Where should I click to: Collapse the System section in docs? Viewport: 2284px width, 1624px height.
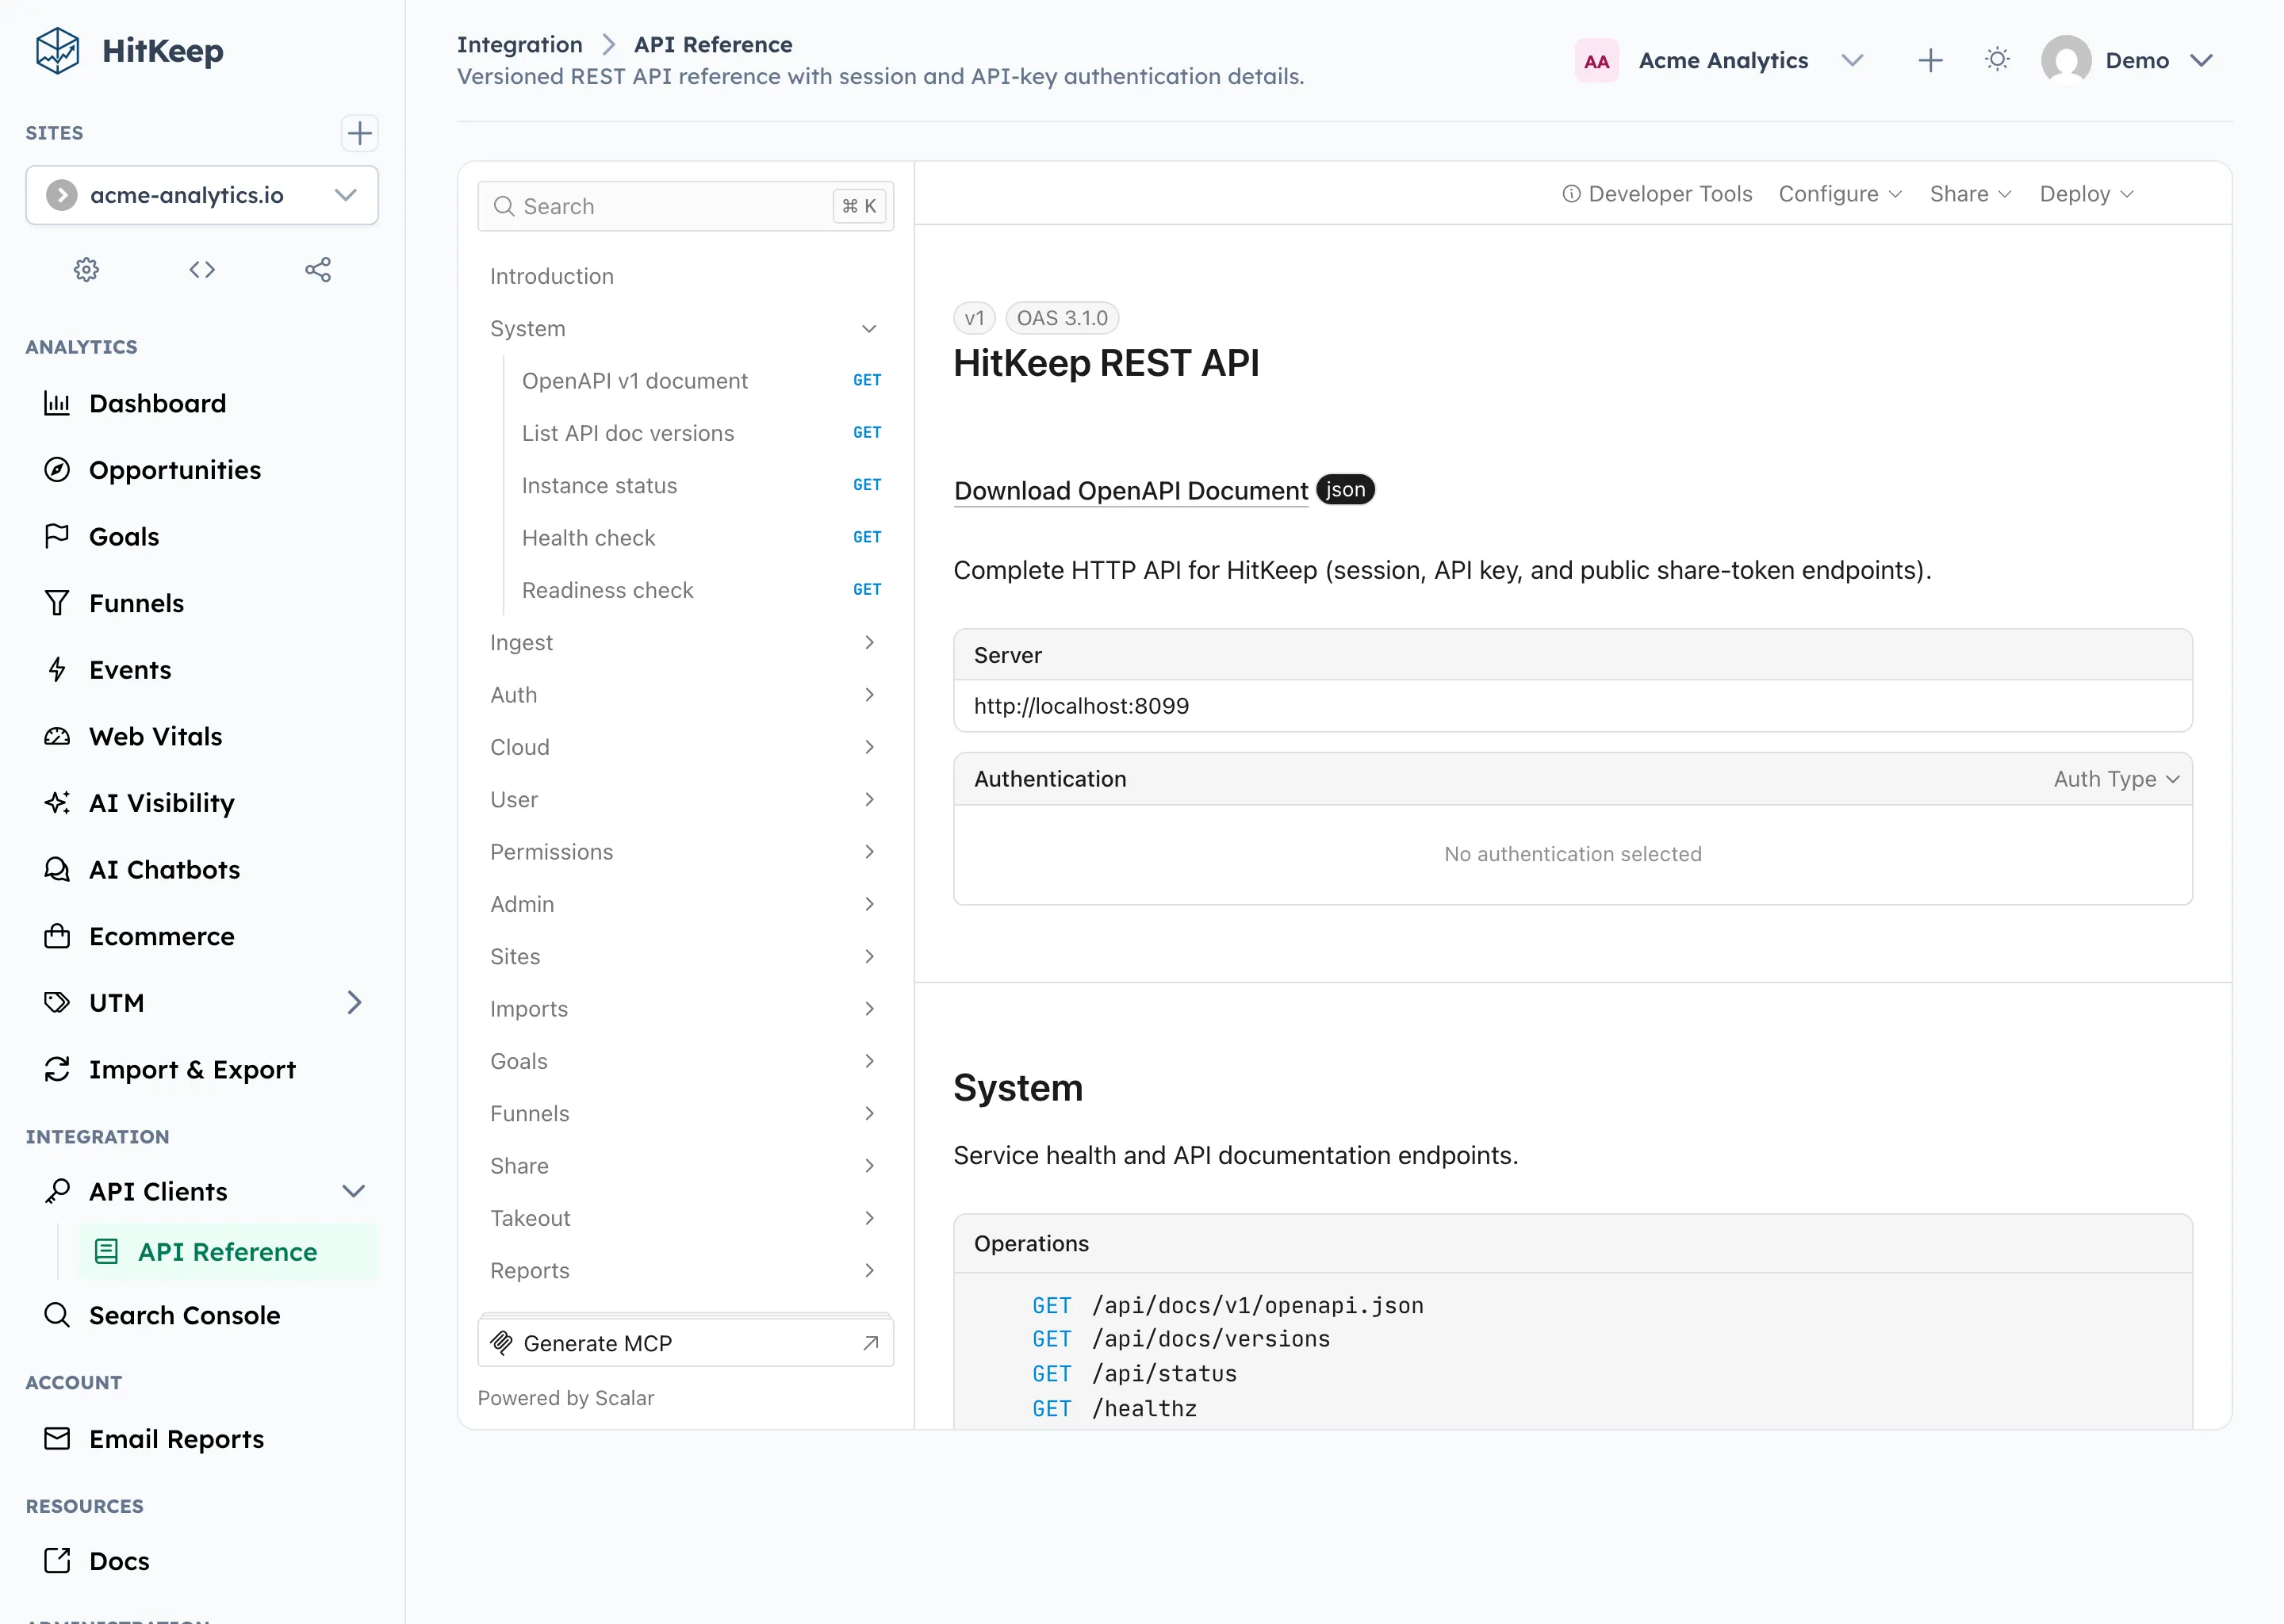869,329
